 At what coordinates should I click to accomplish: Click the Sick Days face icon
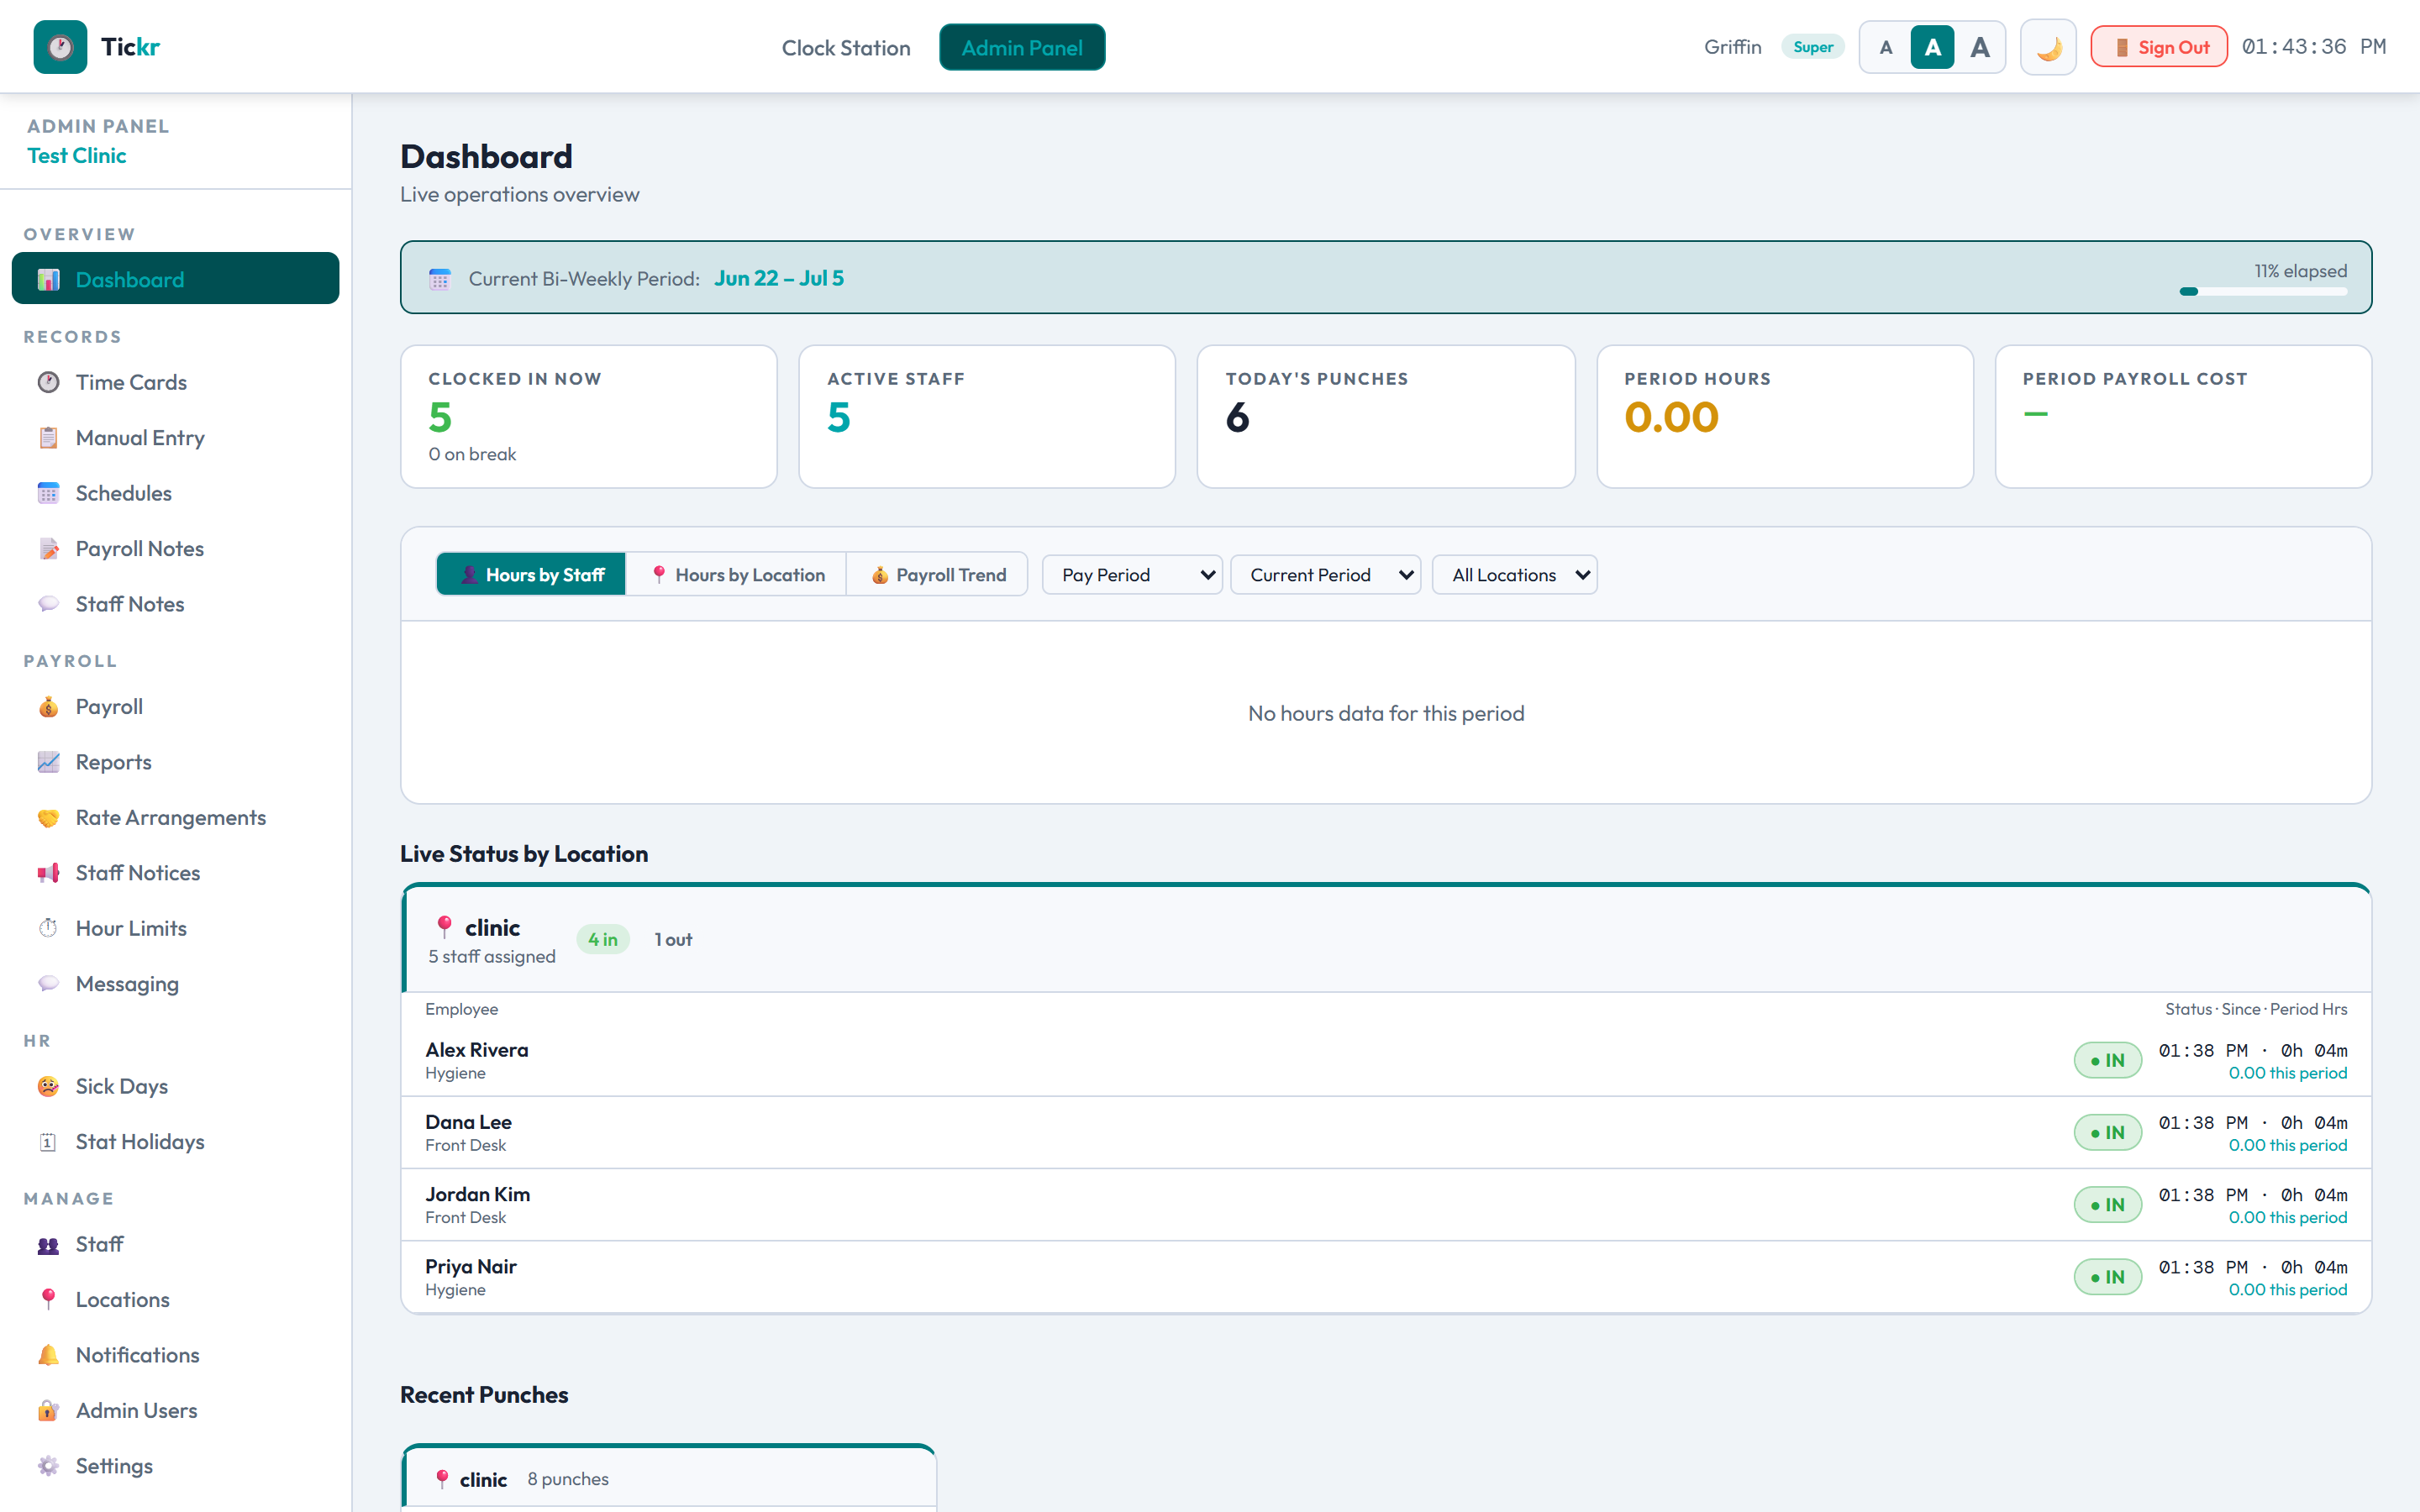[48, 1086]
